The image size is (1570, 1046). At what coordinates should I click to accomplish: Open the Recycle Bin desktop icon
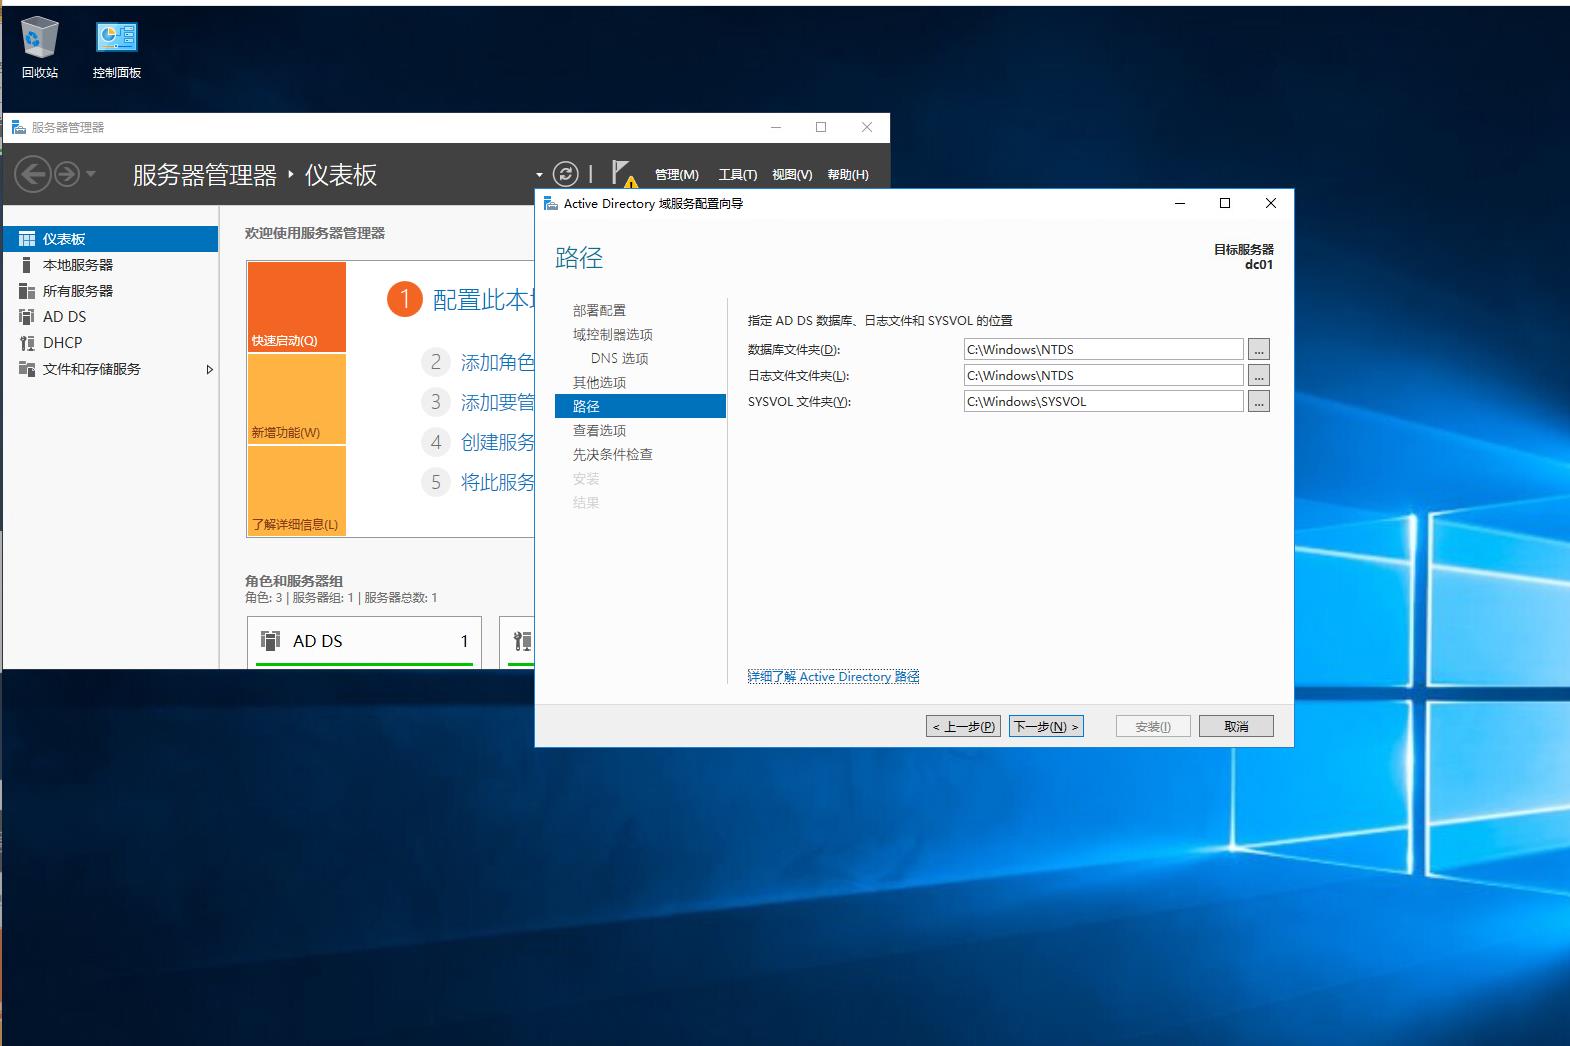click(40, 47)
